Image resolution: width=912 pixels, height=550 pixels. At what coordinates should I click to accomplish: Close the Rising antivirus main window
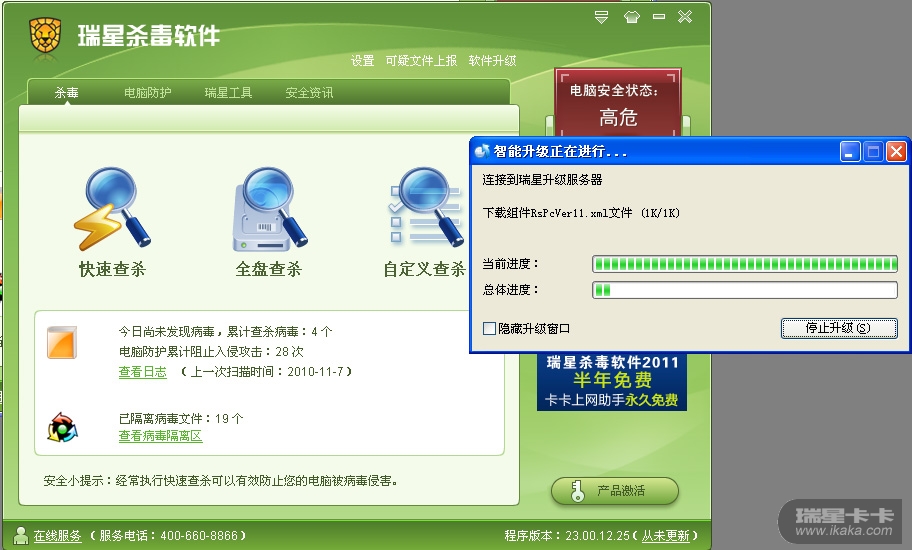pyautogui.click(x=685, y=17)
